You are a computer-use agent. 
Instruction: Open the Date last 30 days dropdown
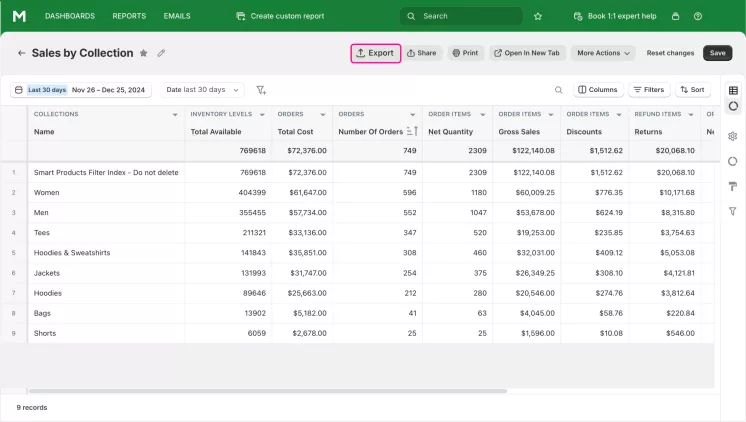tap(203, 90)
